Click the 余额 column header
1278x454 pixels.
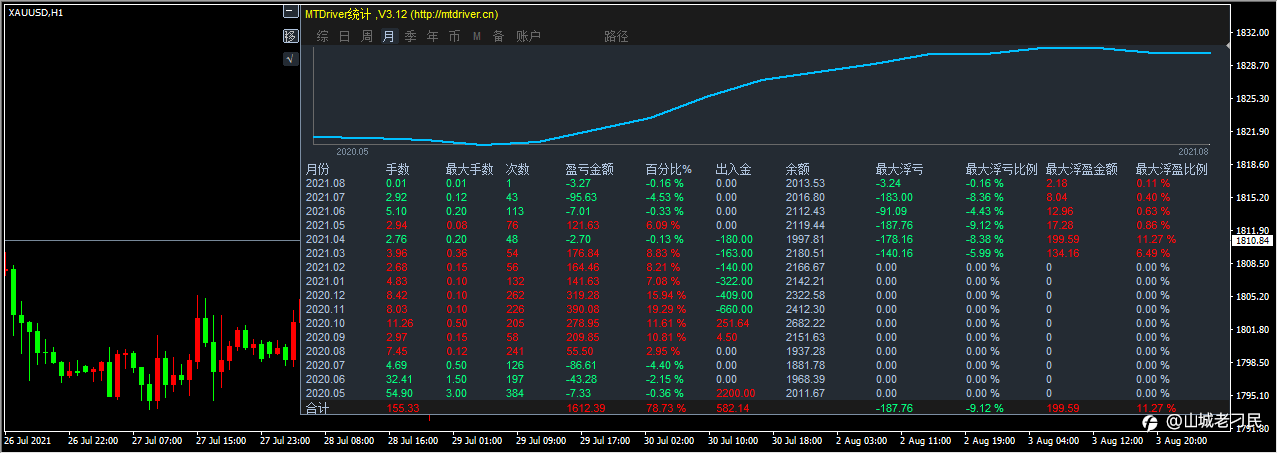coord(798,170)
